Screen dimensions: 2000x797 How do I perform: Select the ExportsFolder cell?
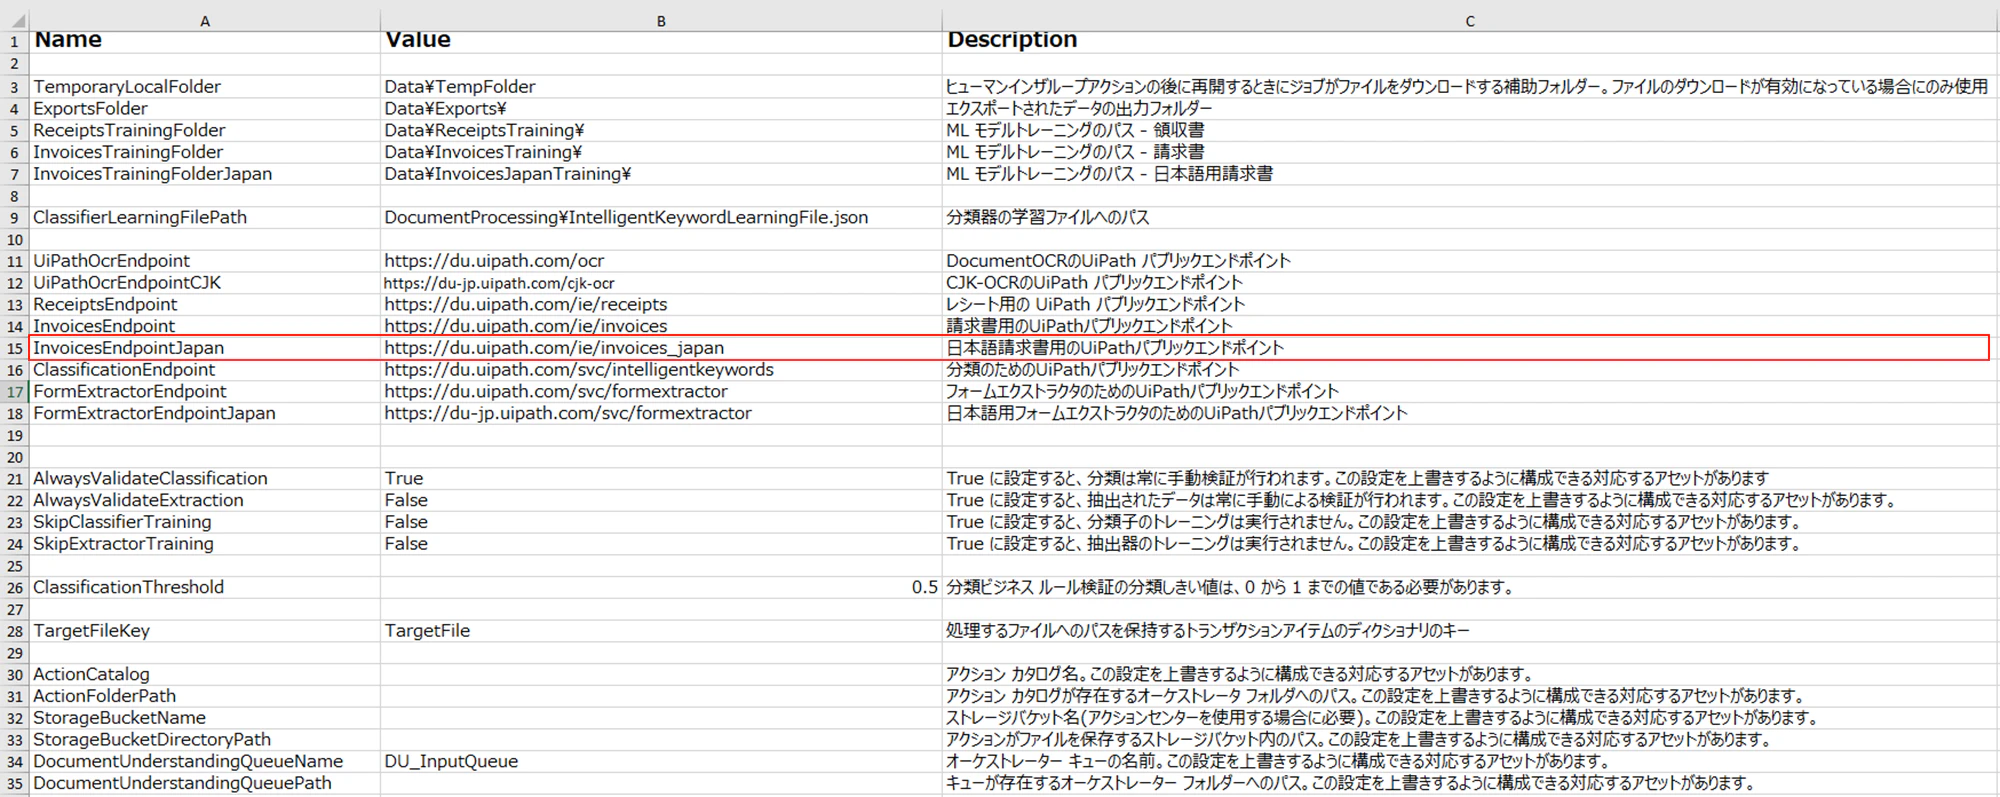205,109
